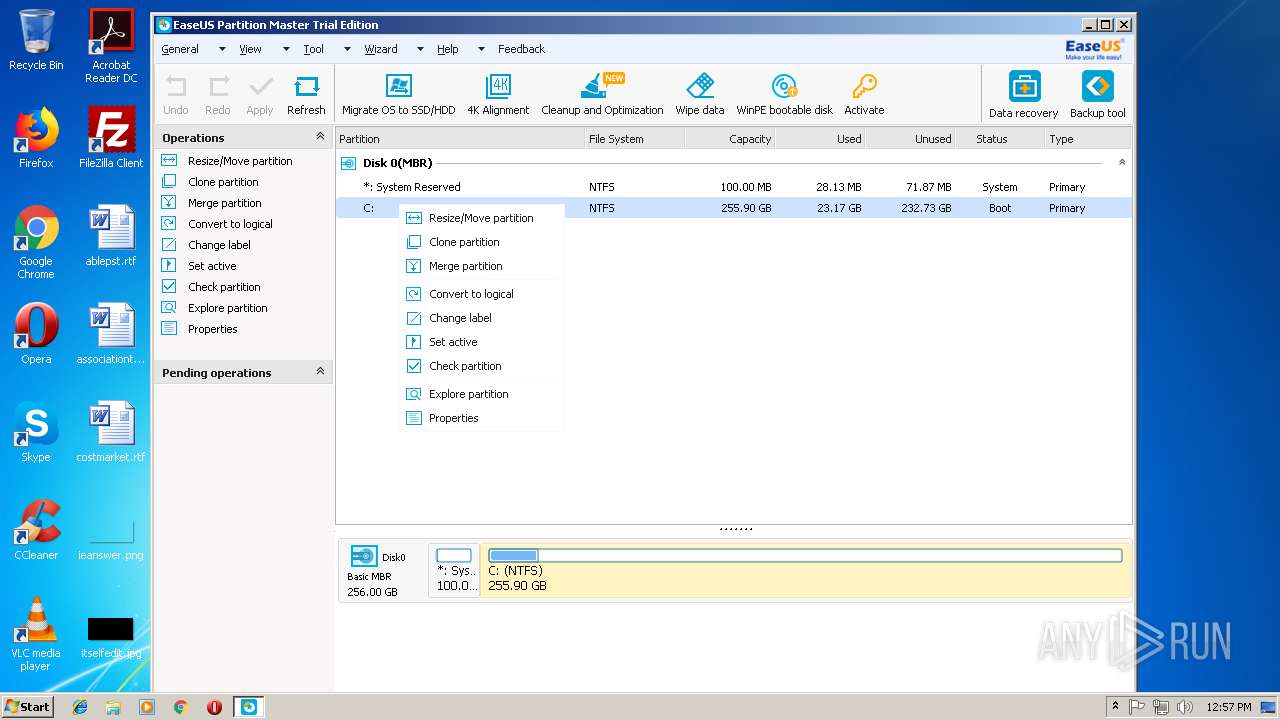Open the Help menu dropdown arrow

pos(481,49)
